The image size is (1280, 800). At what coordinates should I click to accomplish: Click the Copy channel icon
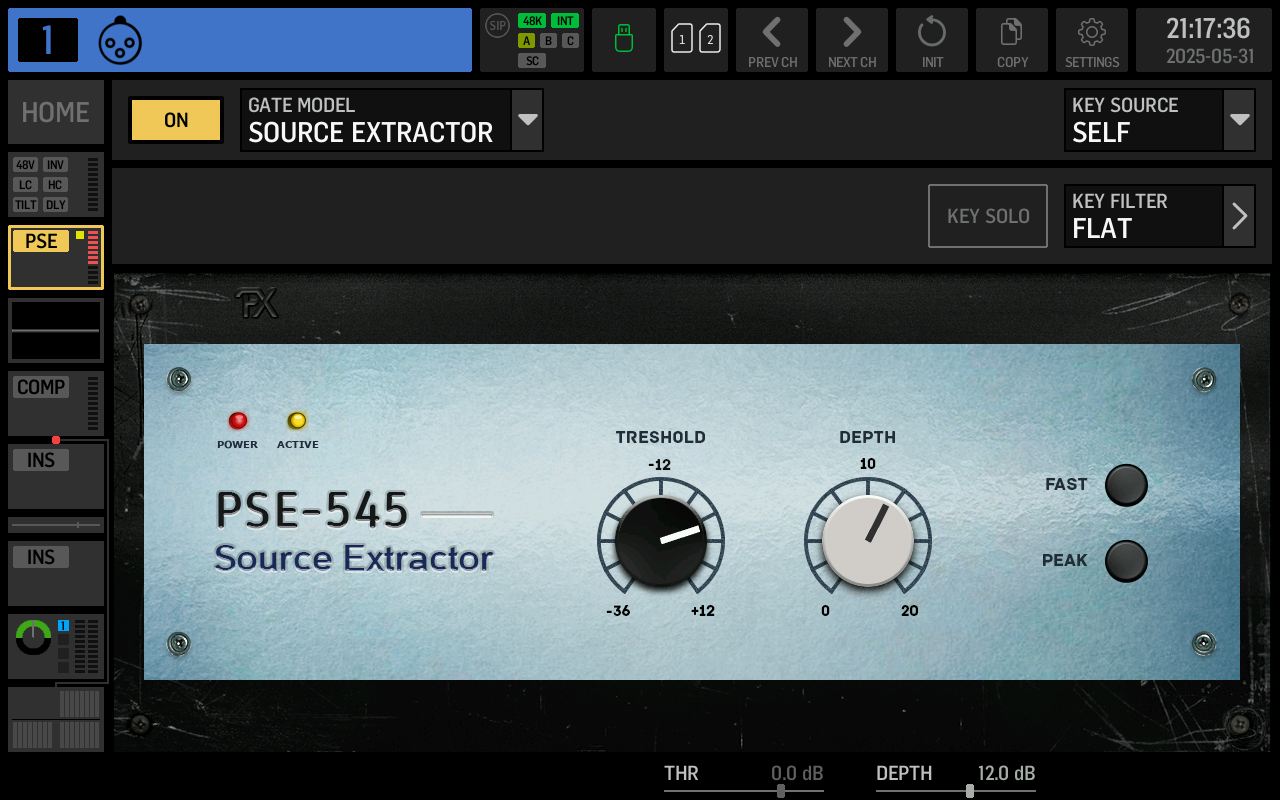point(1011,40)
